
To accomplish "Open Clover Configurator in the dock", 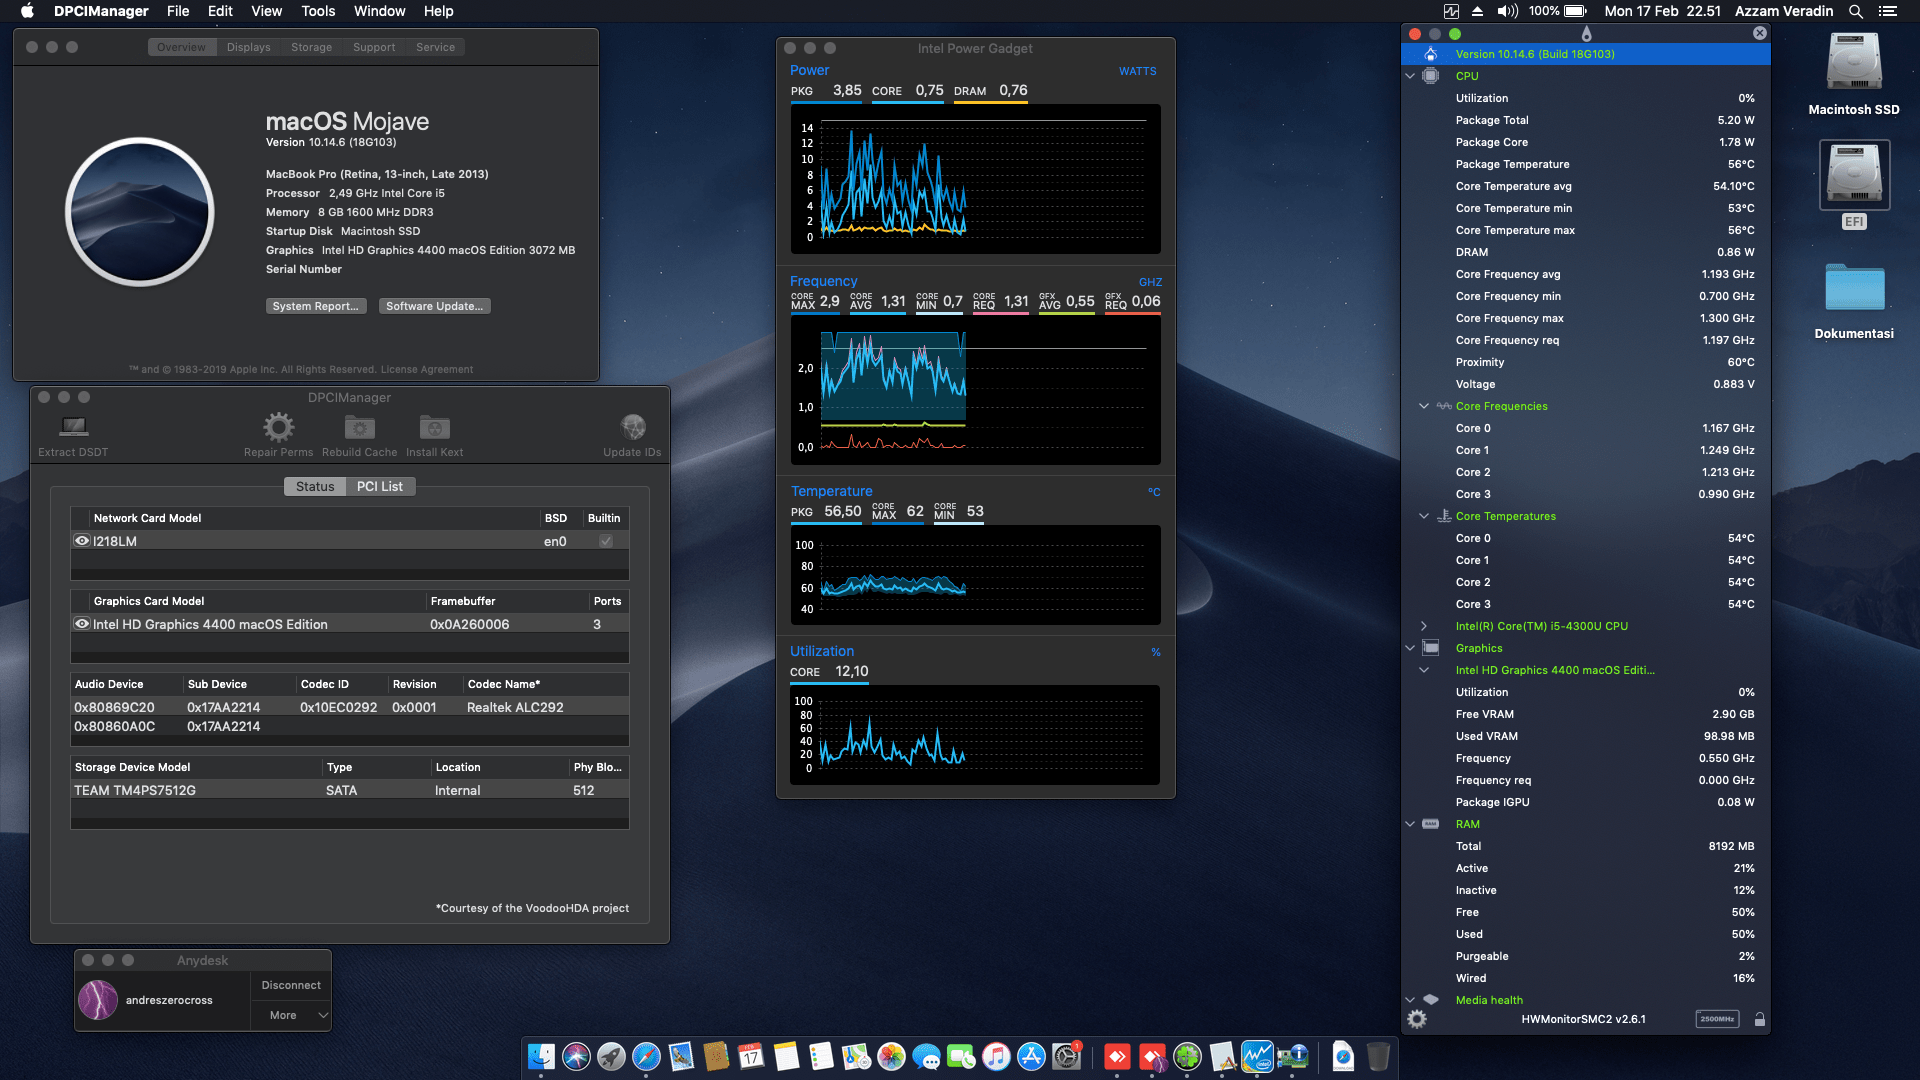I will 1187,1056.
